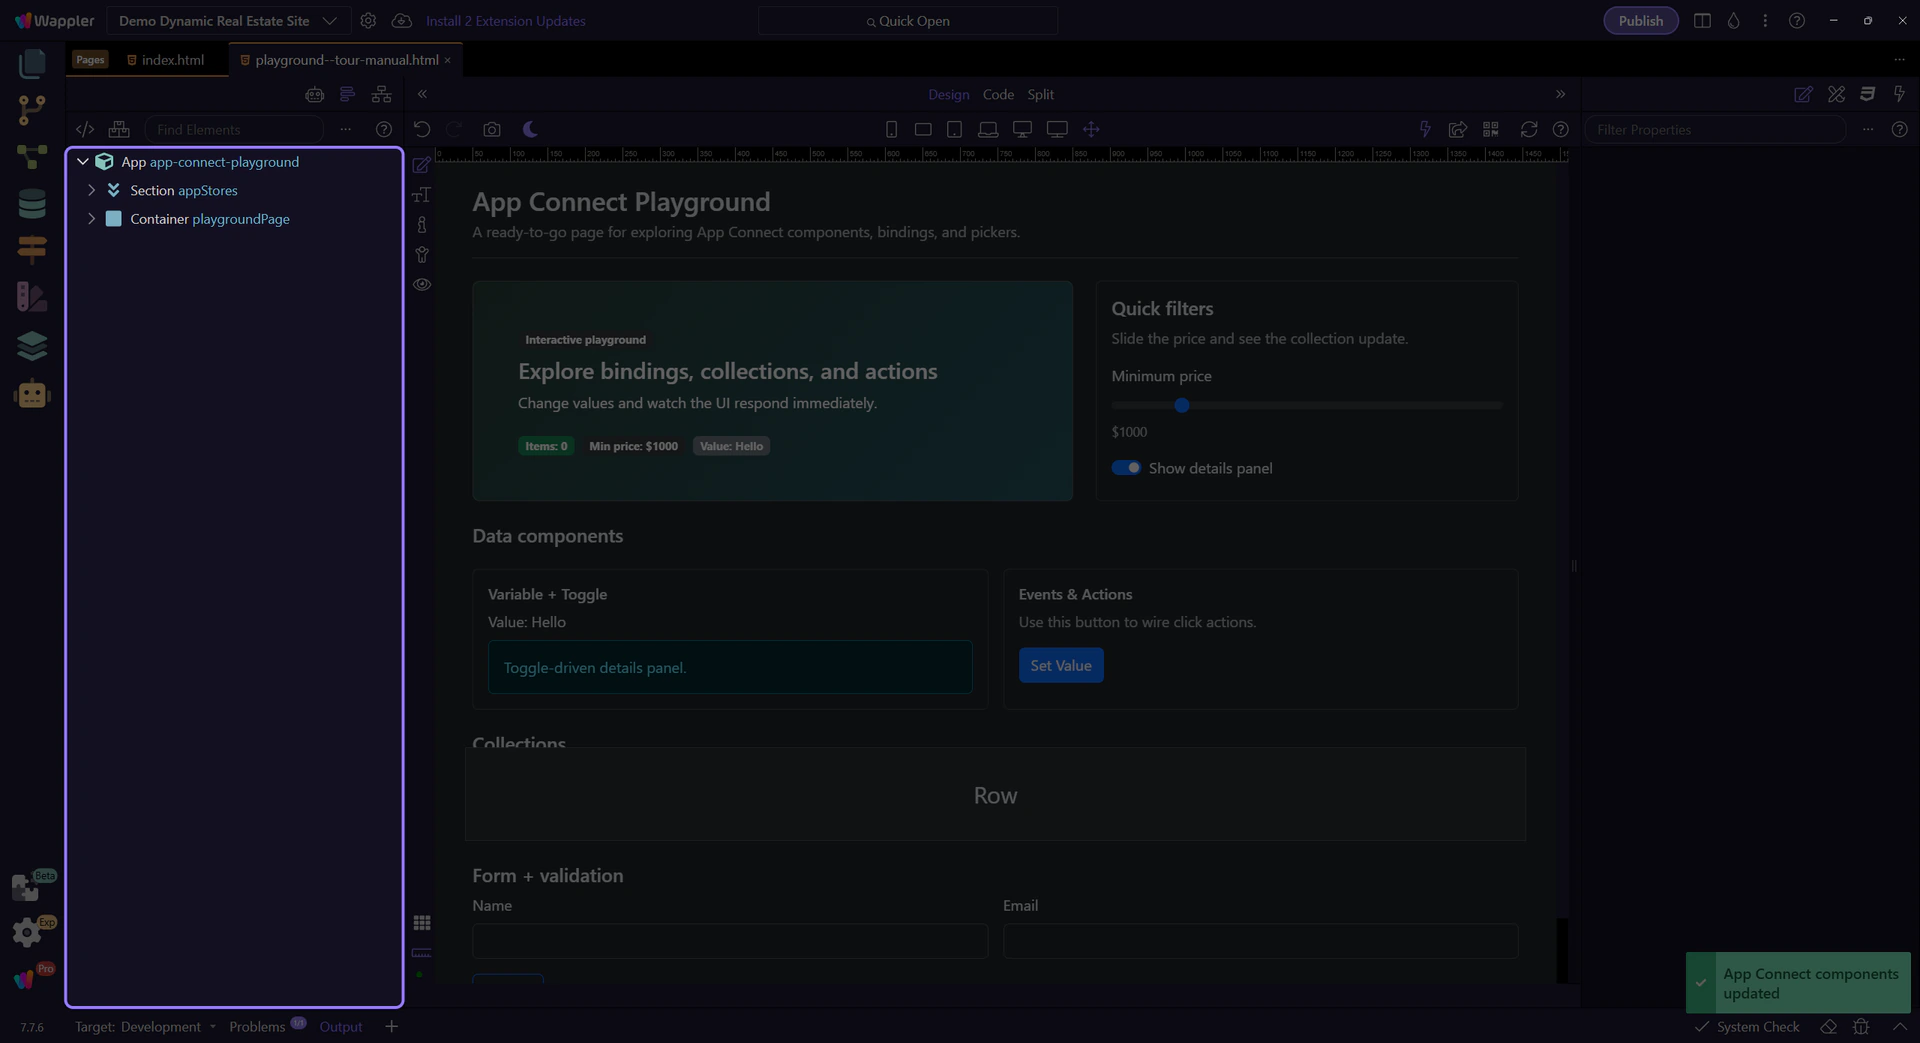Open the Database Manager sidebar icon

click(x=32, y=203)
